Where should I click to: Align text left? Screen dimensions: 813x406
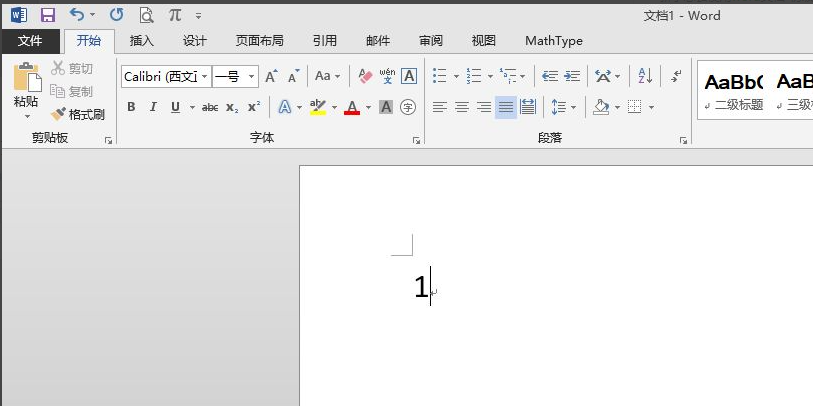pyautogui.click(x=440, y=107)
